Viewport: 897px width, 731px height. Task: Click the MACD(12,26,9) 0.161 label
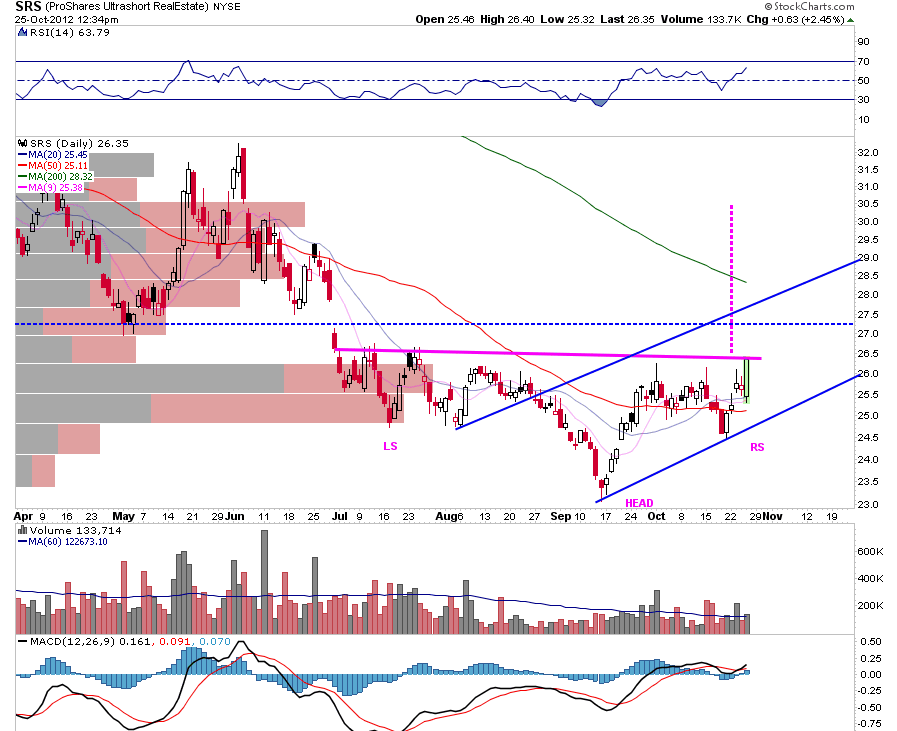91,641
